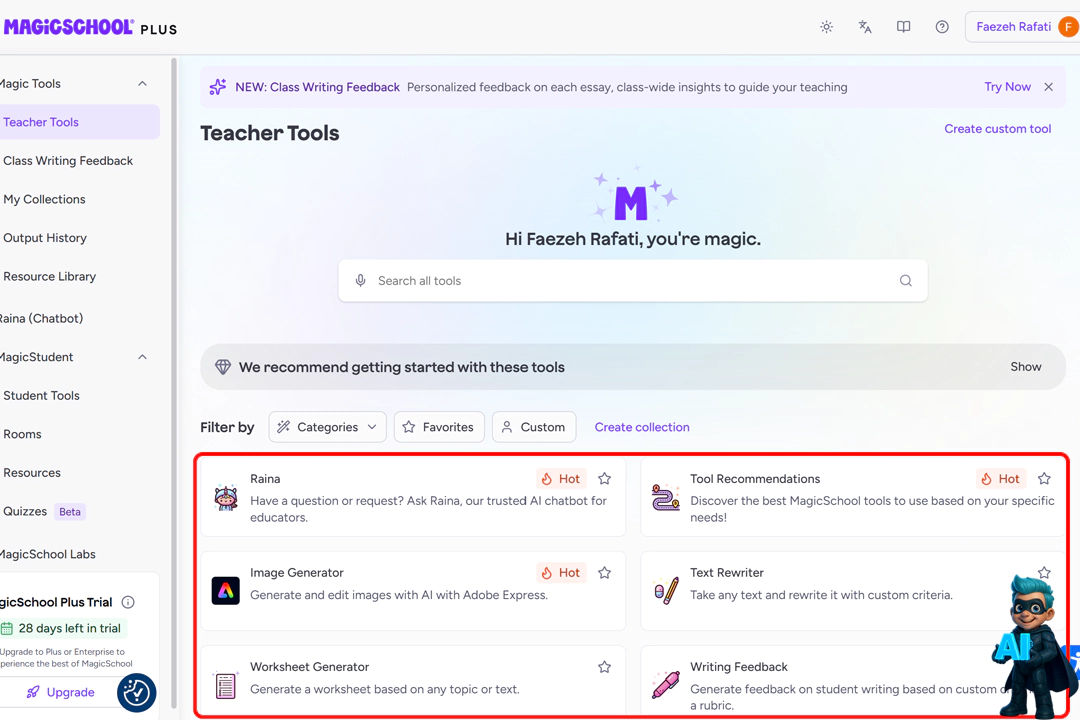Open the language translation icon

[x=865, y=27]
